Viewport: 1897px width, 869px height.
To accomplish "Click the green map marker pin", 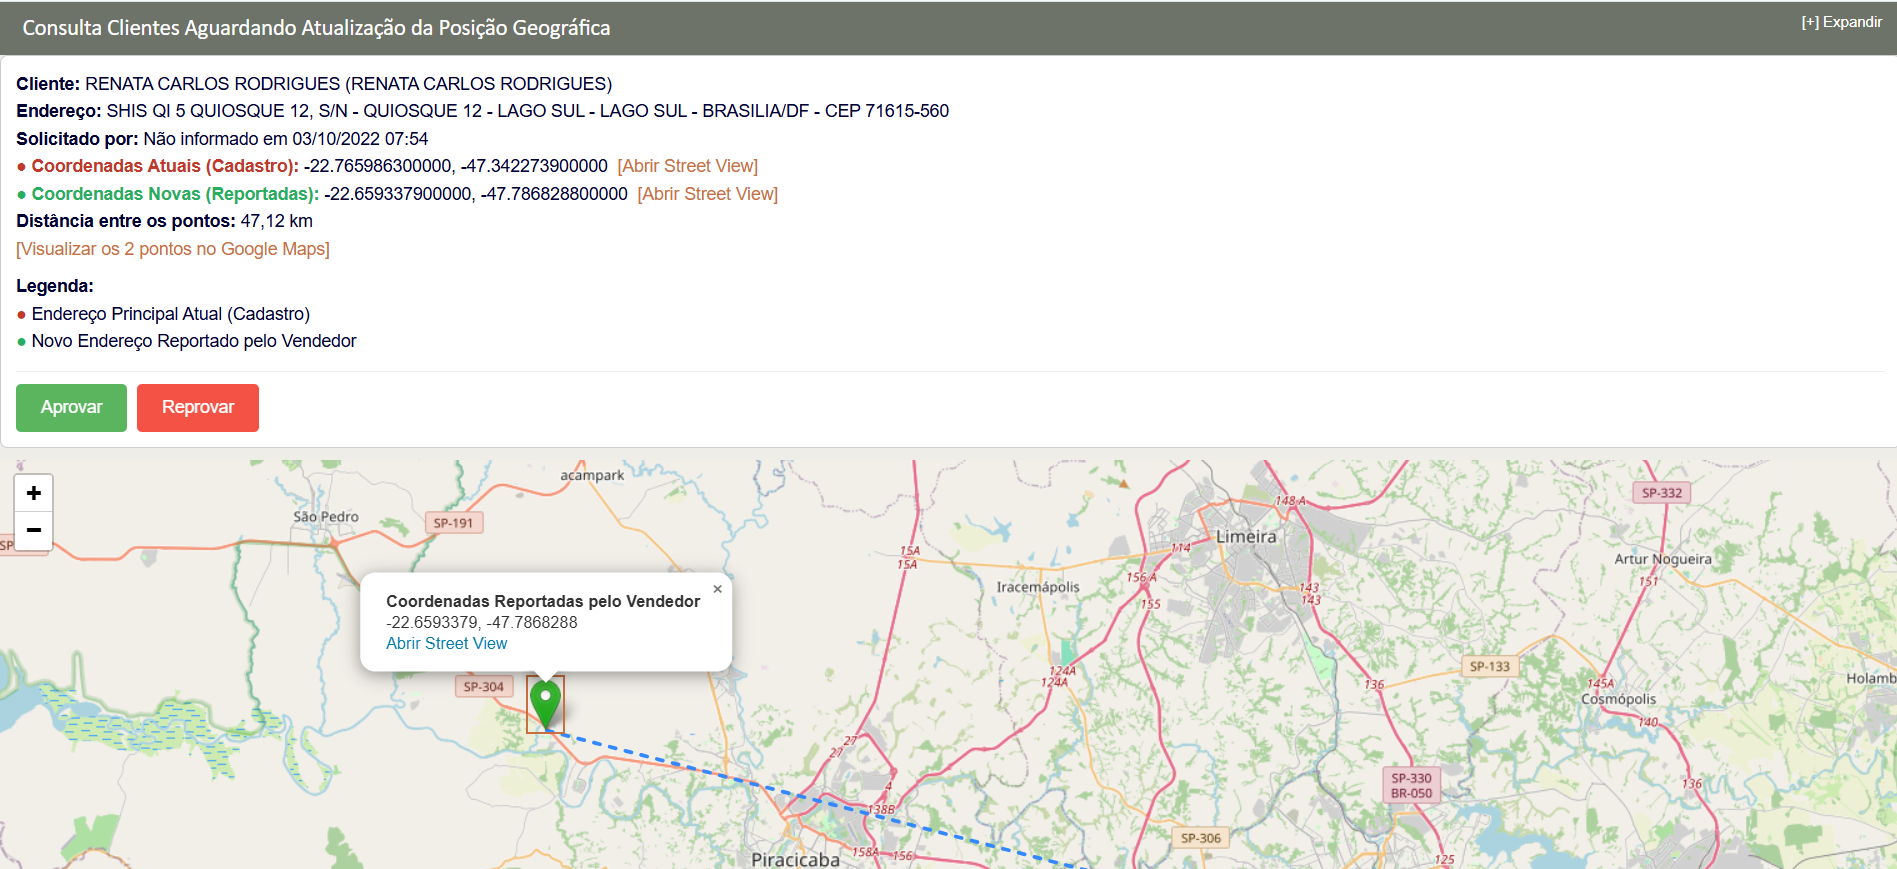I will tap(545, 704).
